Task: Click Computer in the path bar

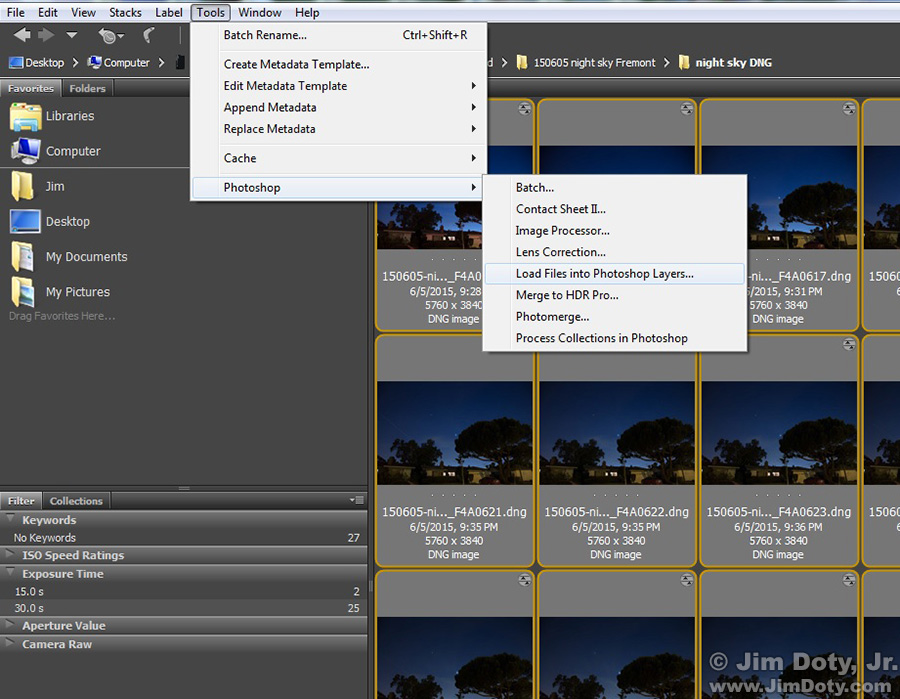Action: pos(119,63)
